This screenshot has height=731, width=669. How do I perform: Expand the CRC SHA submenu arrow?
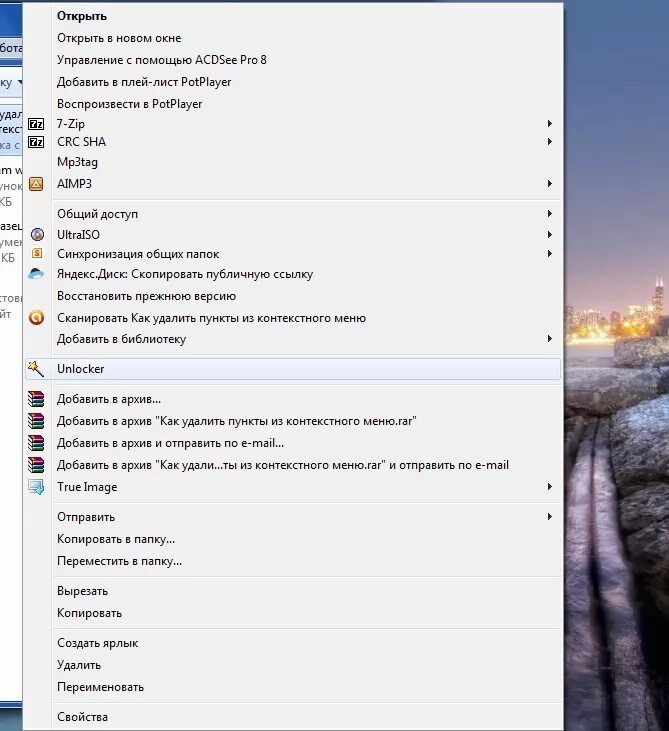coord(550,141)
